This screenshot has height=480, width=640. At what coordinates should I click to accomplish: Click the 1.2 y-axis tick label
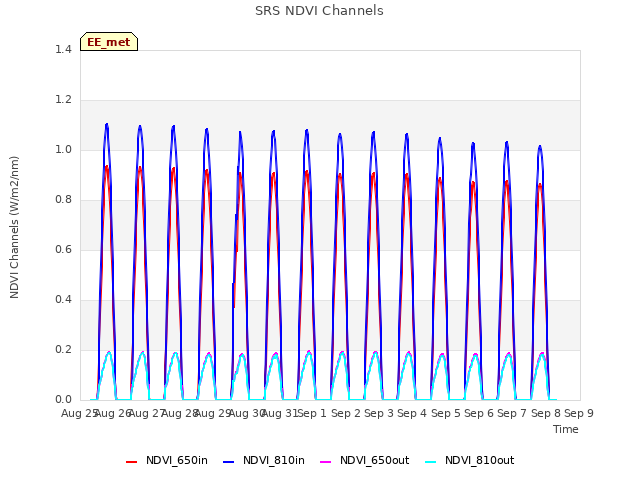[63, 100]
